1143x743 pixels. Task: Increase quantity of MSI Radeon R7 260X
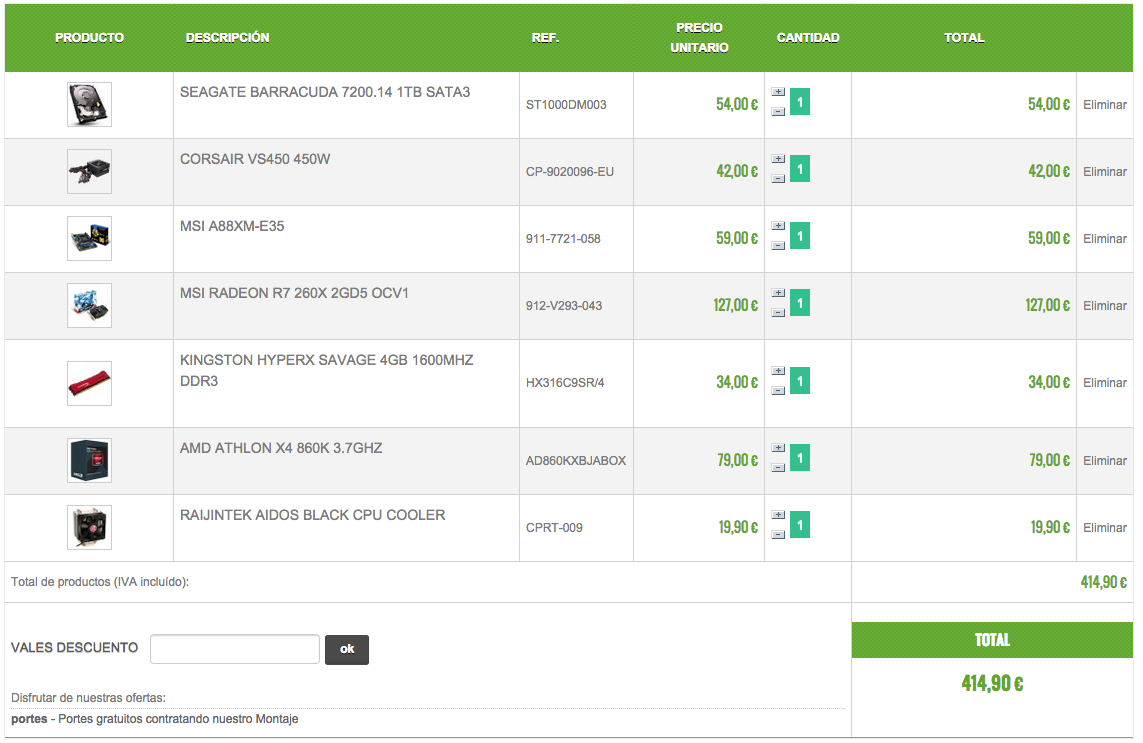click(778, 293)
